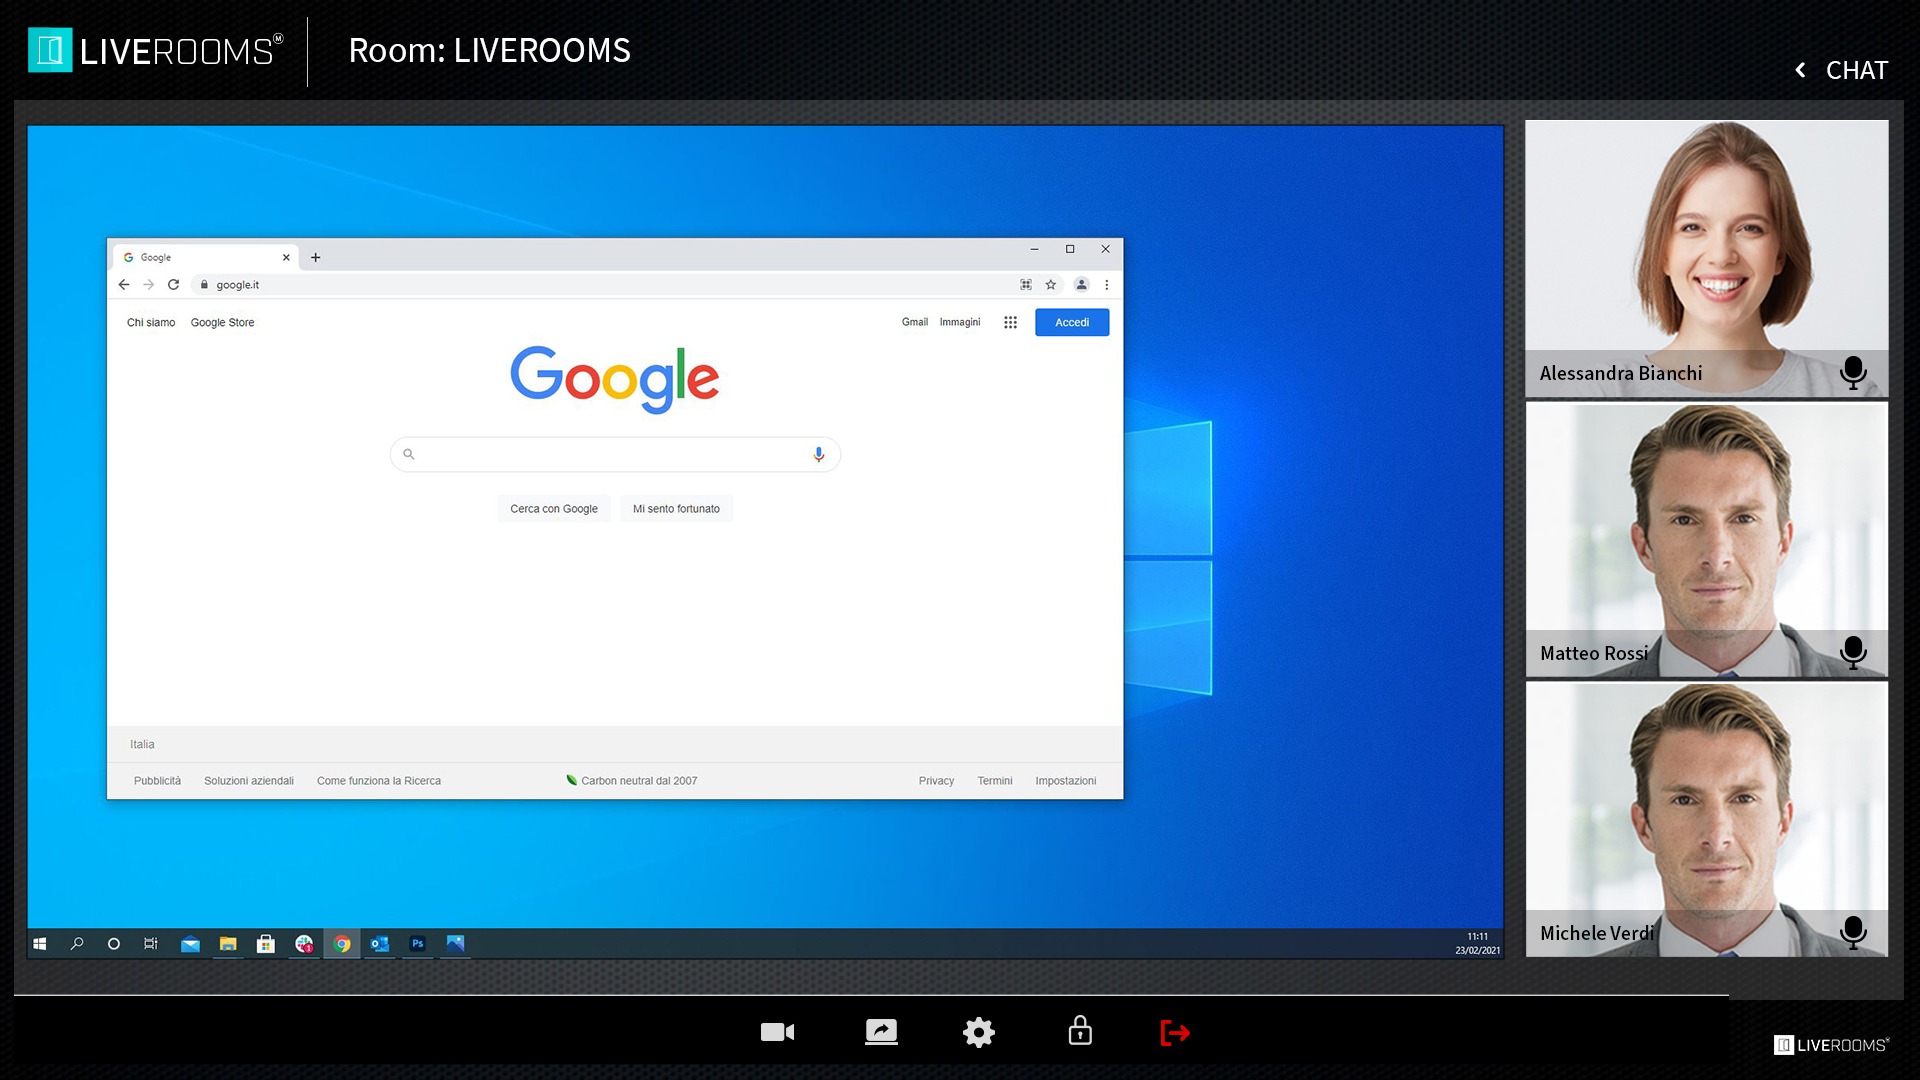
Task: Click the room lock icon
Action: 1080,1030
